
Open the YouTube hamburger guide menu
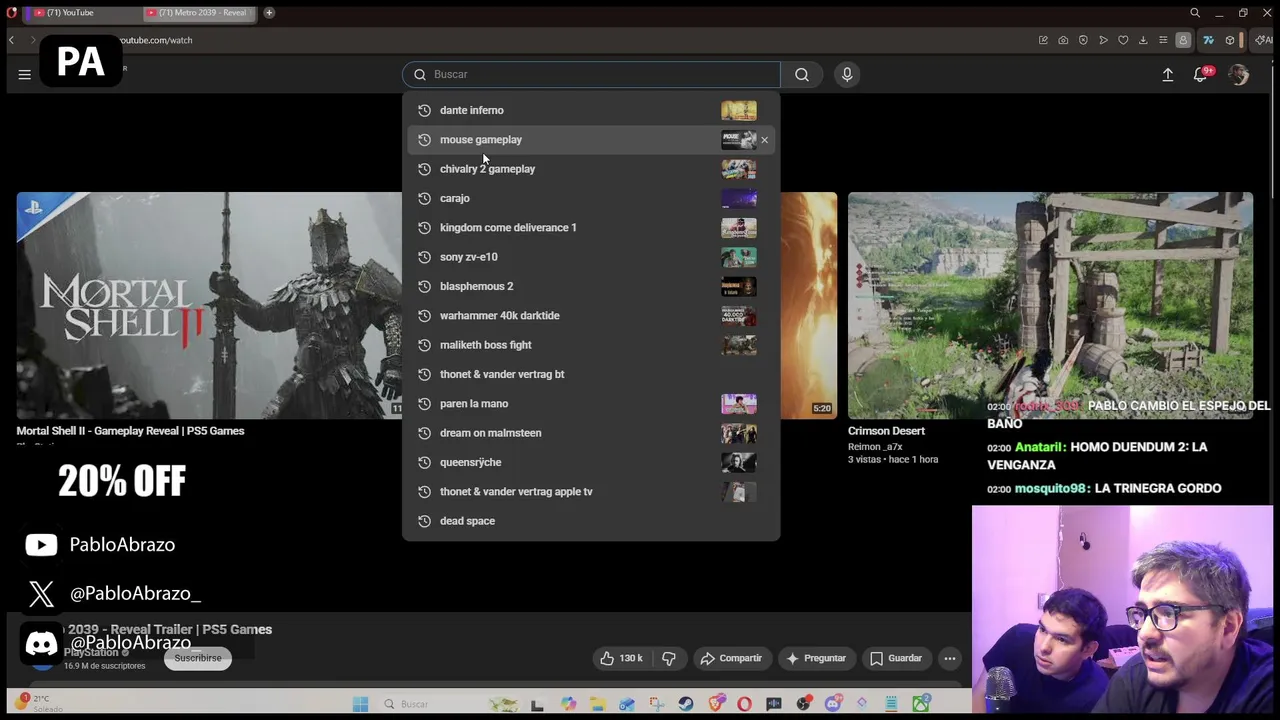point(25,74)
